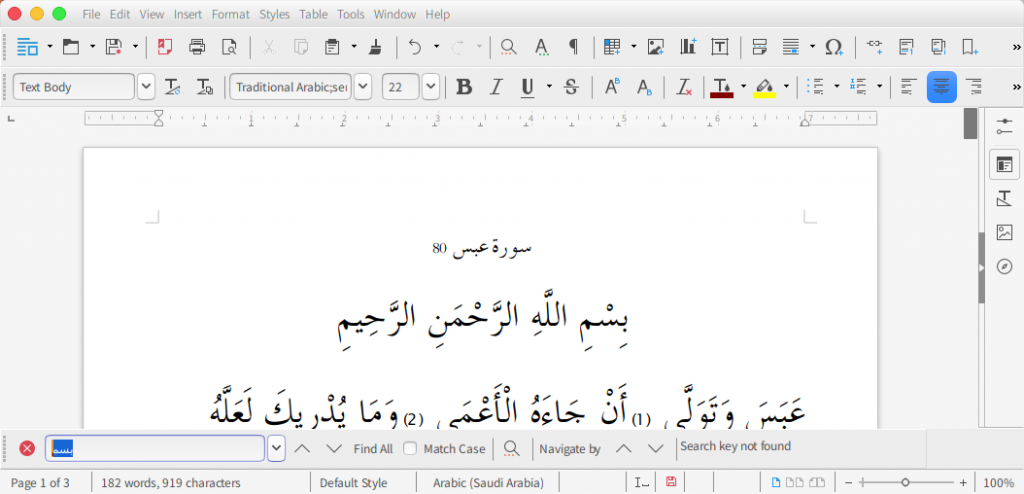Enable the Match Case checkbox
Viewport: 1024px width, 494px height.
[x=410, y=449]
